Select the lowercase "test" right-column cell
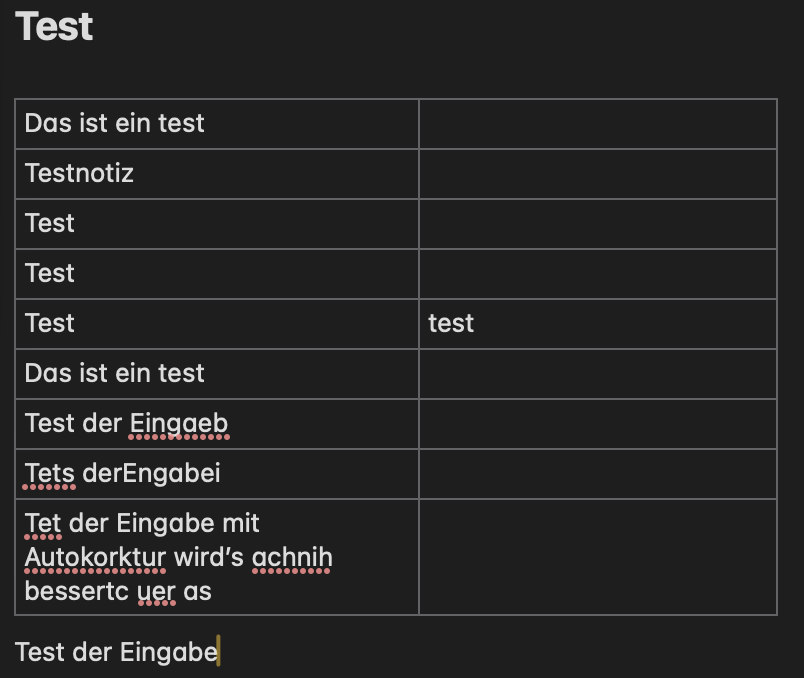 point(451,323)
